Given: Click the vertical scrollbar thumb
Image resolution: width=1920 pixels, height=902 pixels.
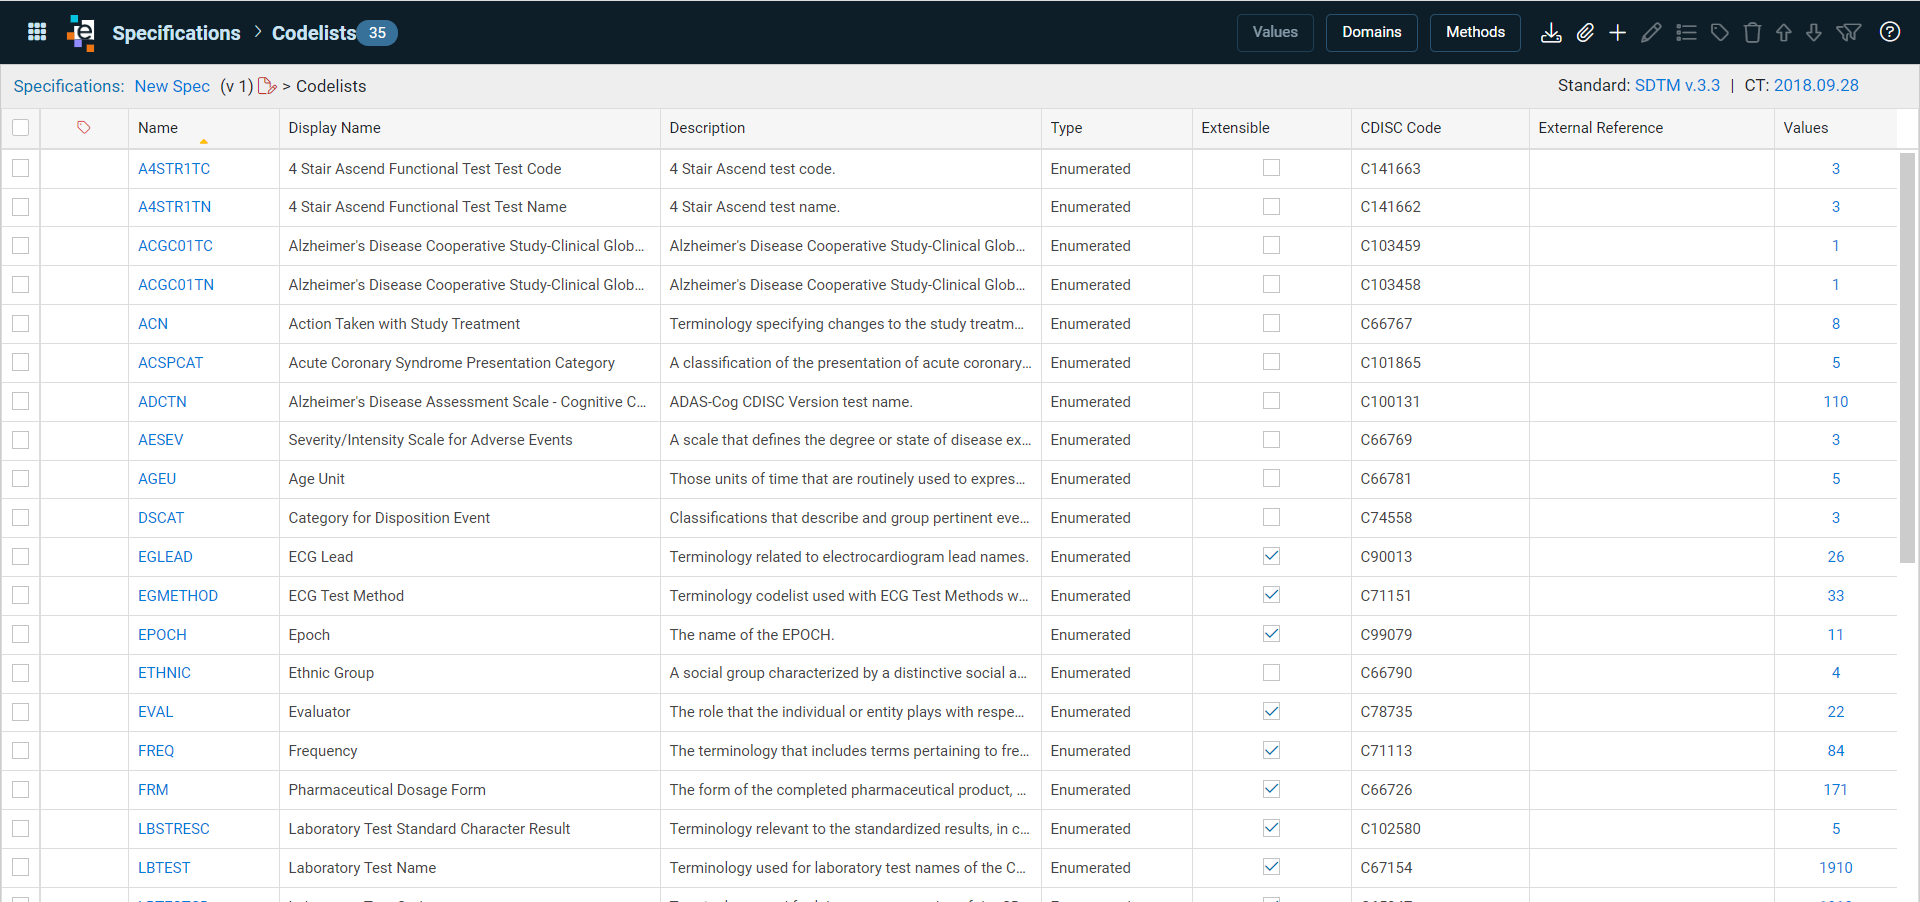Looking at the screenshot, I should coord(1907,357).
